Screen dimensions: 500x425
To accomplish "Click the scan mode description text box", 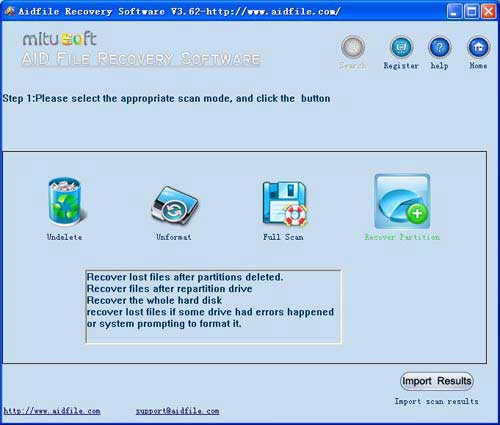I will (213, 306).
